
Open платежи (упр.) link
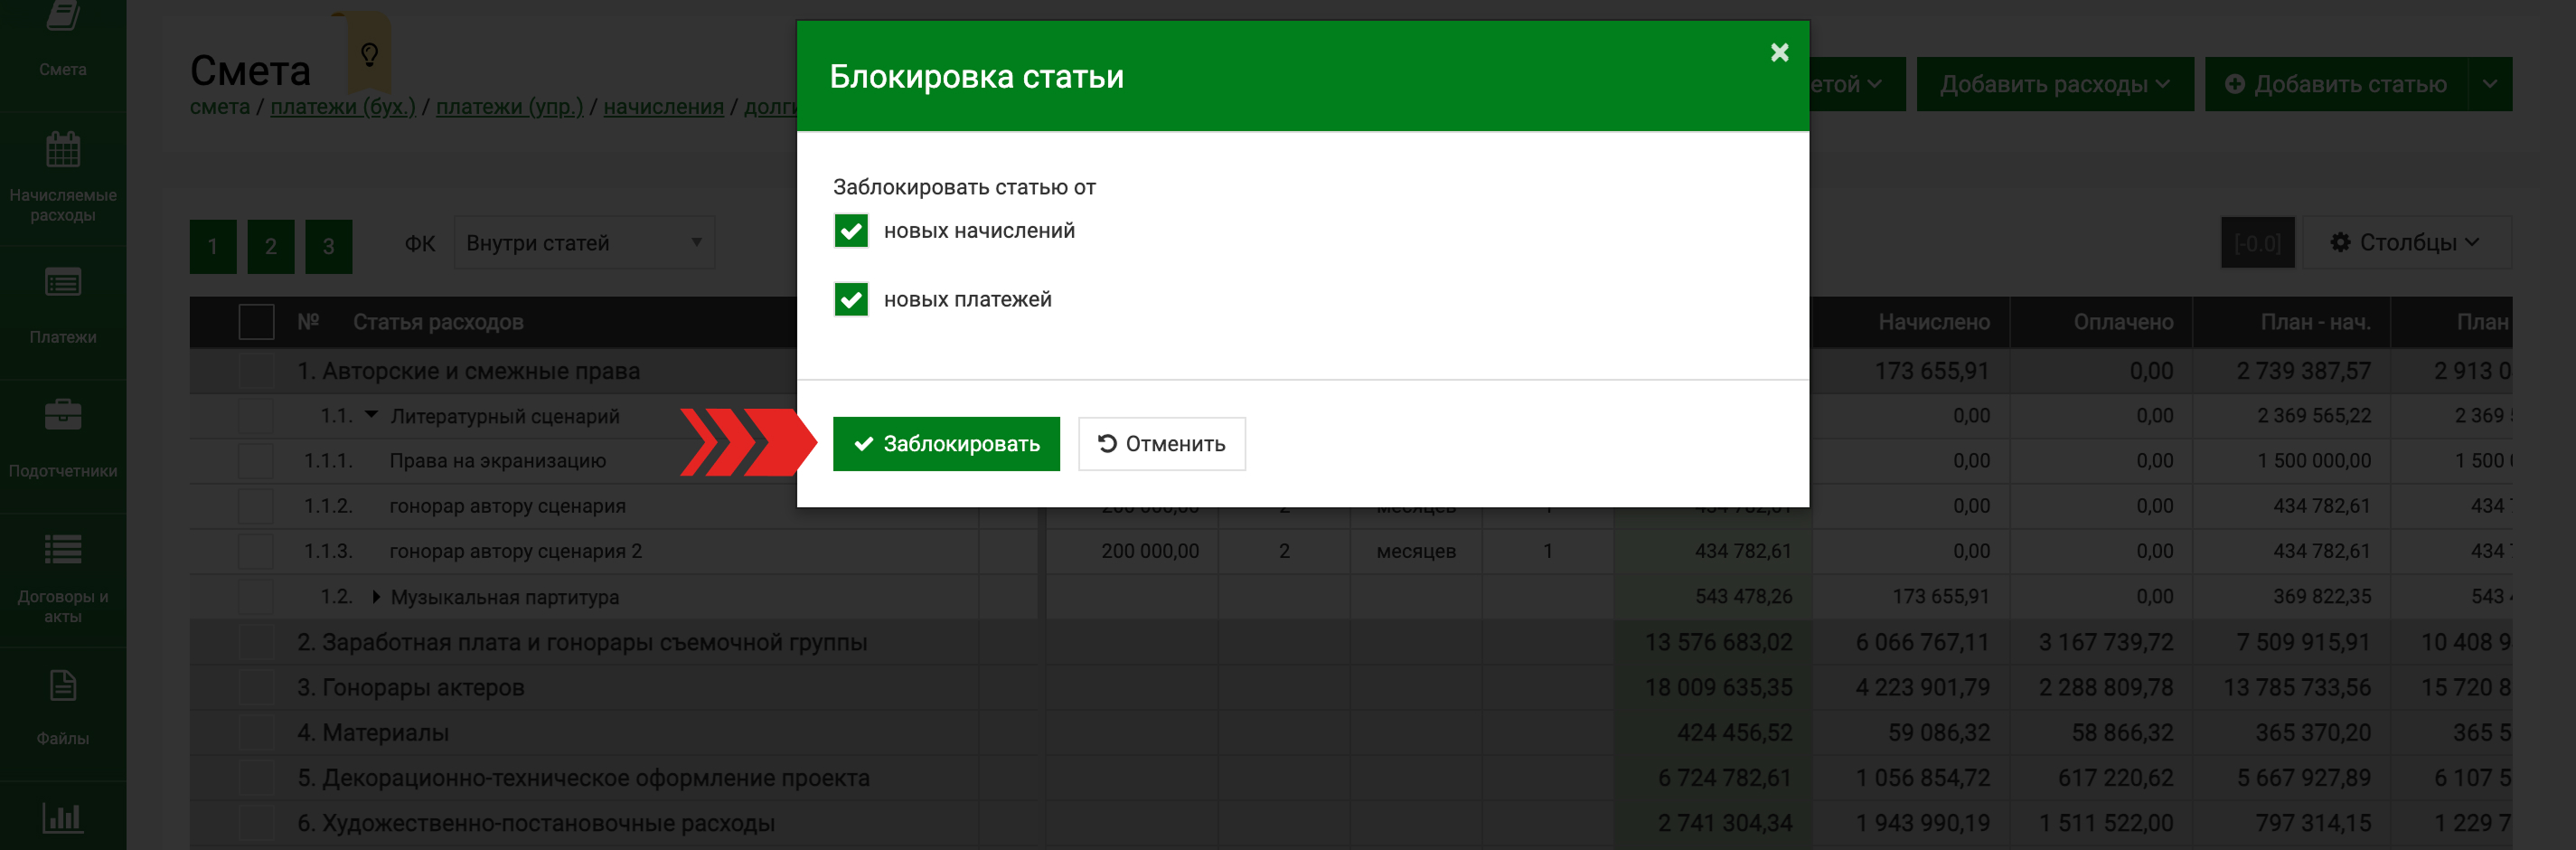coord(509,107)
